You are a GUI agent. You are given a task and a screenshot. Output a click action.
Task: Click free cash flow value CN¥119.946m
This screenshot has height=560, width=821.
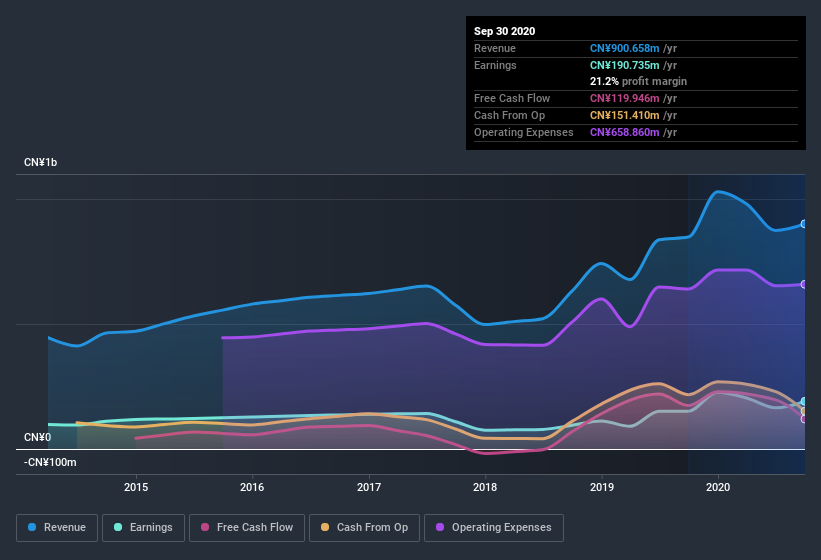(625, 98)
